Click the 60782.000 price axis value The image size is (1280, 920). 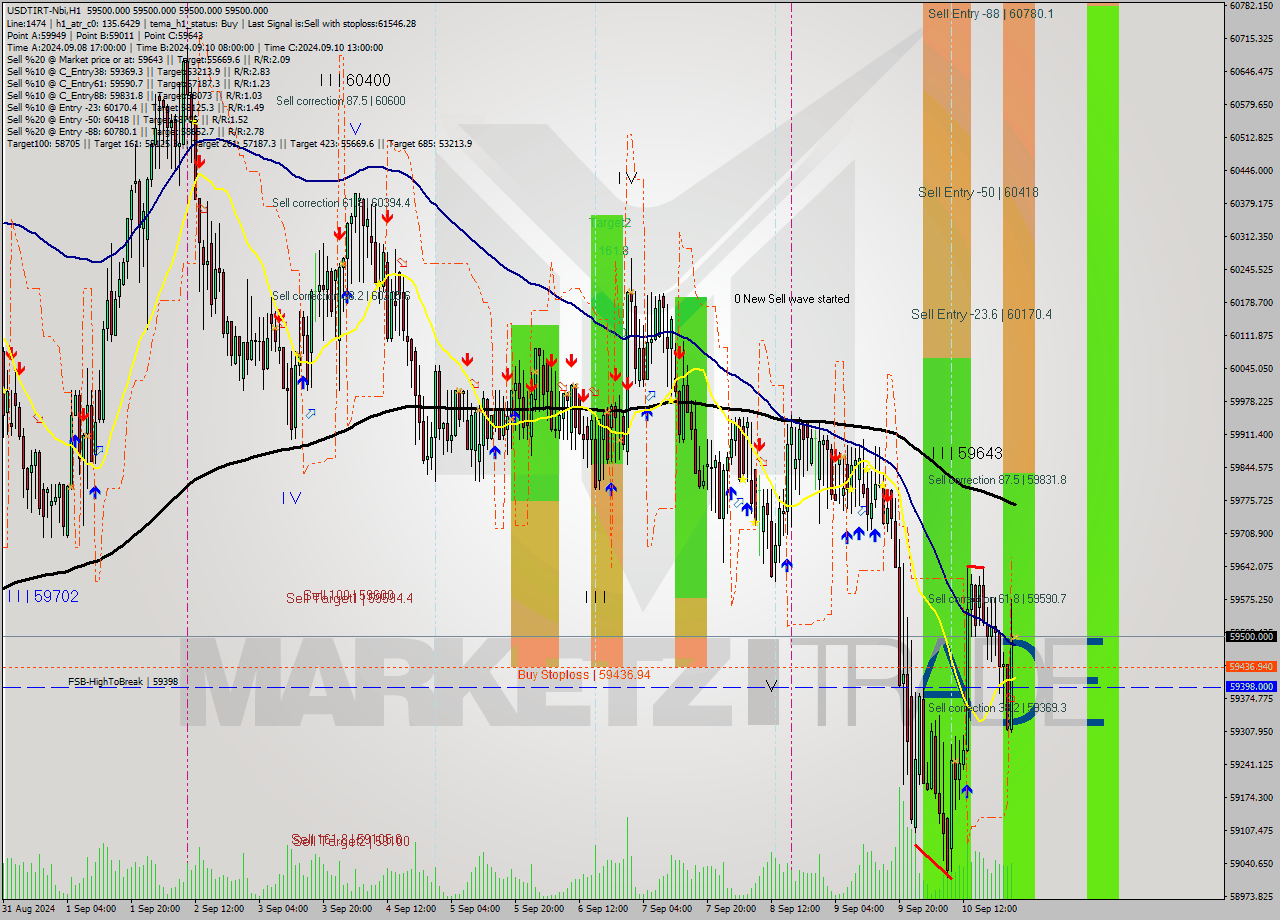pyautogui.click(x=1250, y=5)
